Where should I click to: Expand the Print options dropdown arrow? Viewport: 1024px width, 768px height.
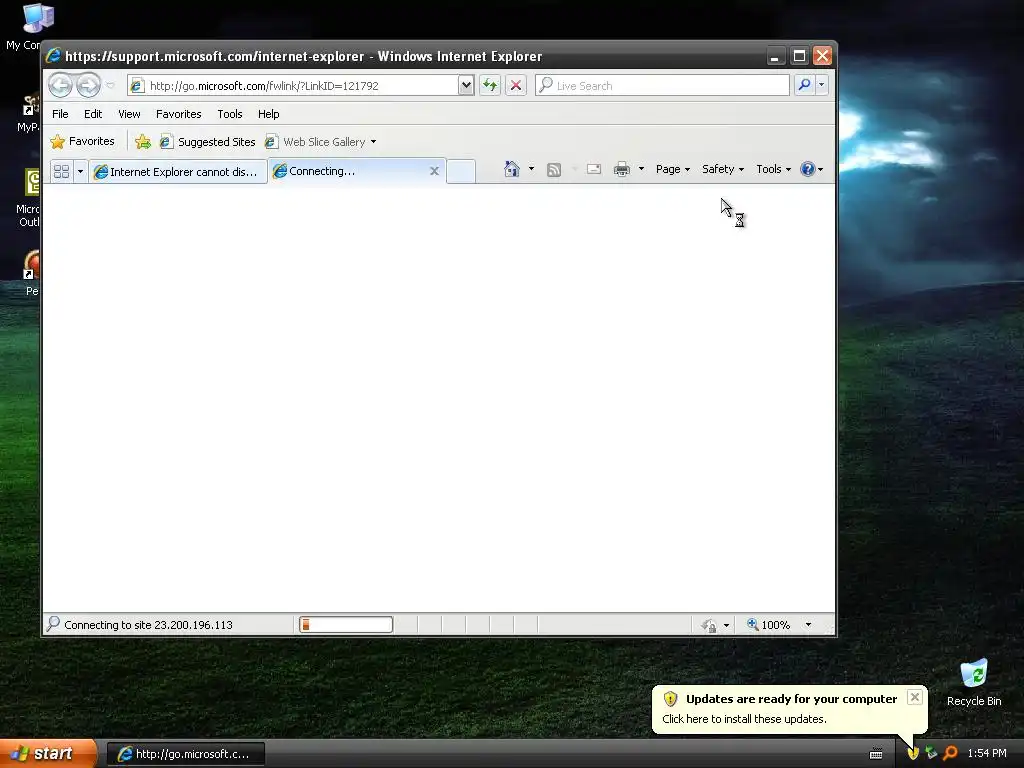pos(641,169)
